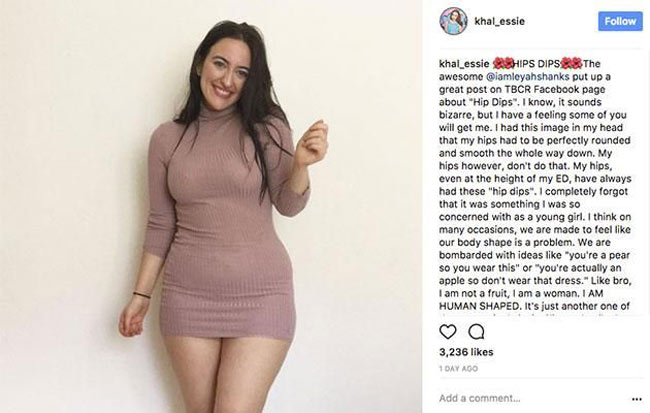Click the "HUMAN SHAPED" line in the caption
The image size is (650, 413).
[x=480, y=306]
